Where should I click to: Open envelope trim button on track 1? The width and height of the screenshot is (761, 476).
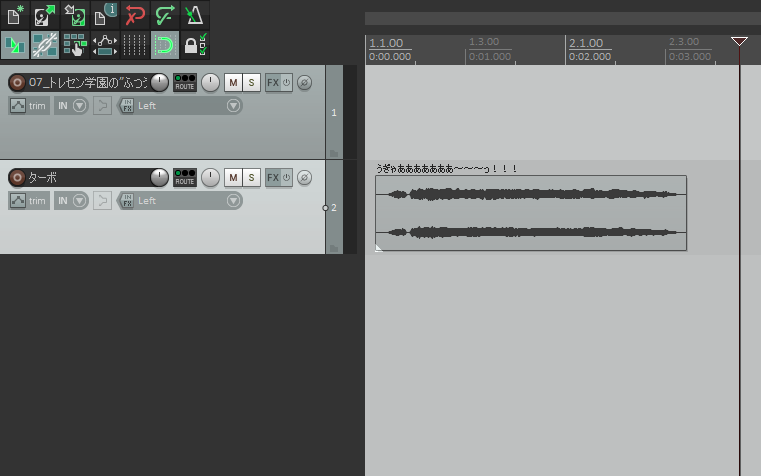click(x=29, y=106)
